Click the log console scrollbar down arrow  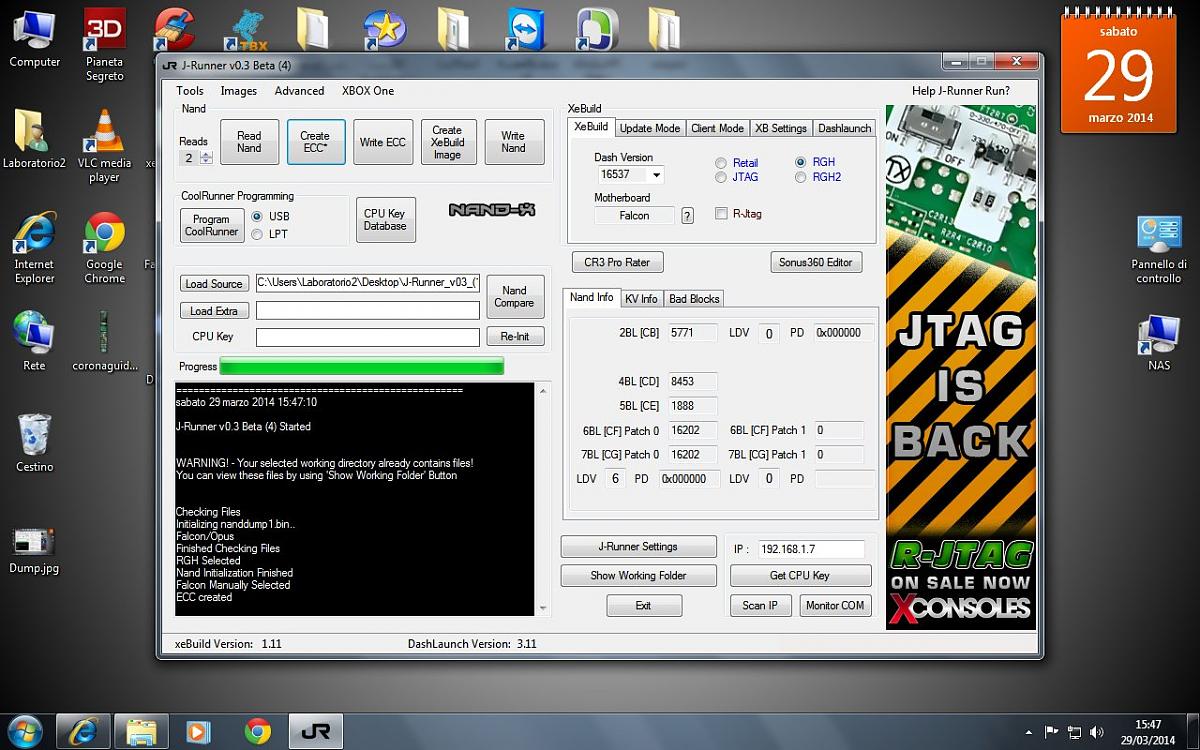(x=543, y=608)
